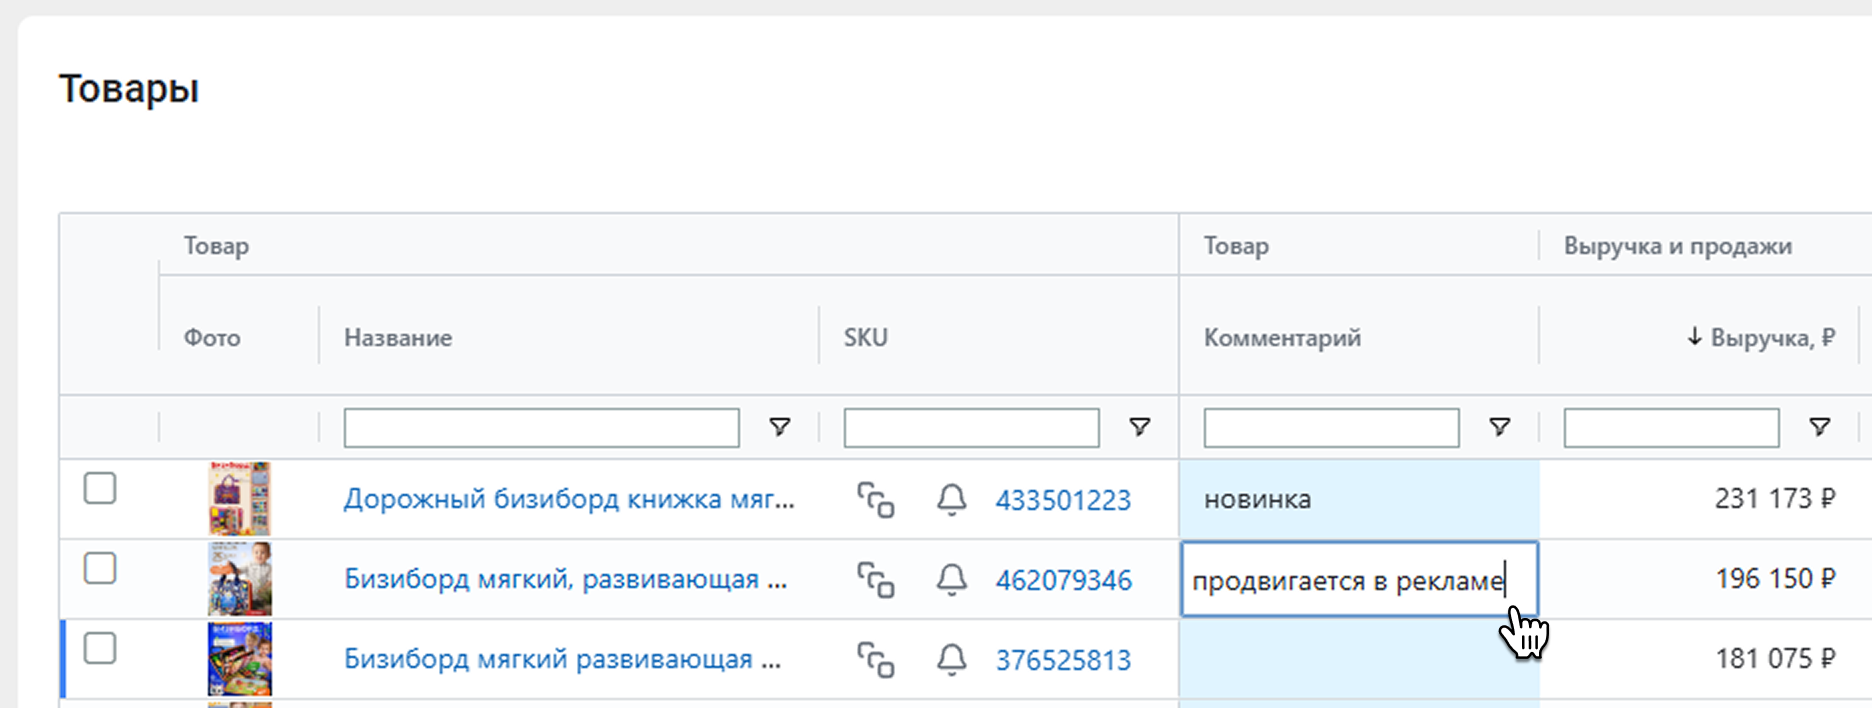
Task: Click the Название filter text field
Action: pos(541,428)
